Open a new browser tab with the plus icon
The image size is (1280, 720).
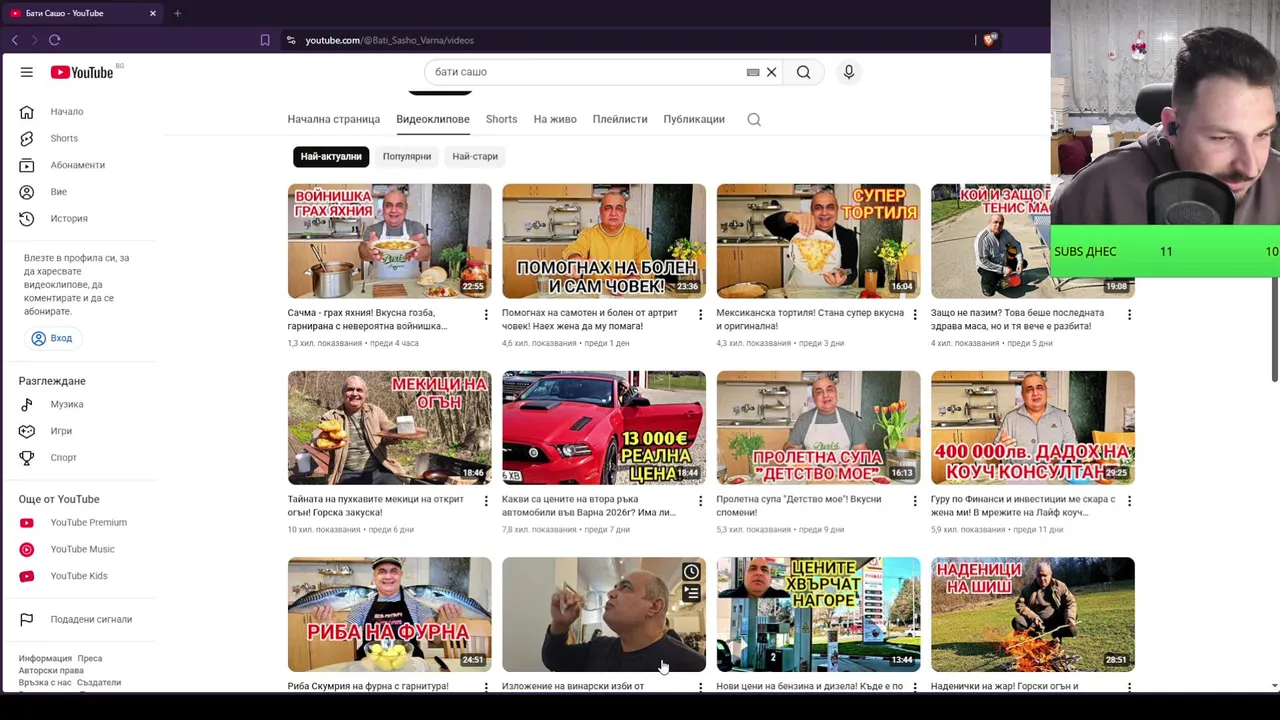177,13
